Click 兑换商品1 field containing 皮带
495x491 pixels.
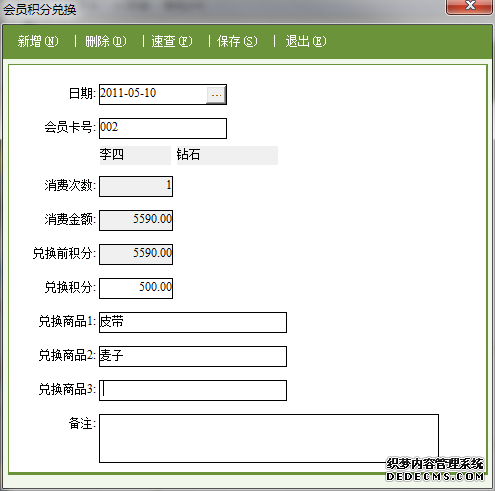193,322
